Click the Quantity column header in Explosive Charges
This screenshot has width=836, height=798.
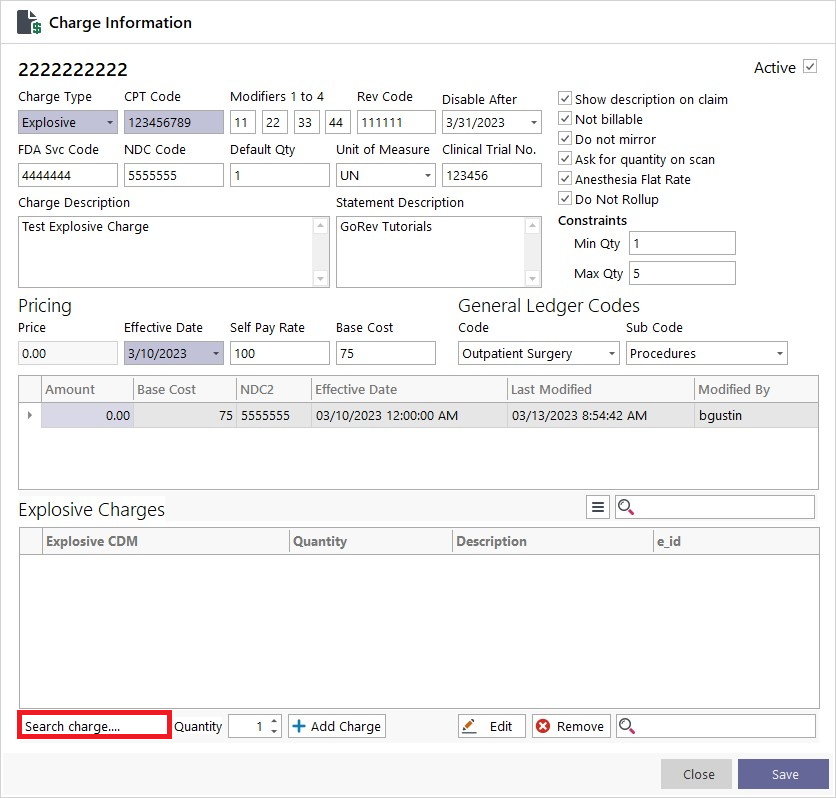tap(371, 542)
